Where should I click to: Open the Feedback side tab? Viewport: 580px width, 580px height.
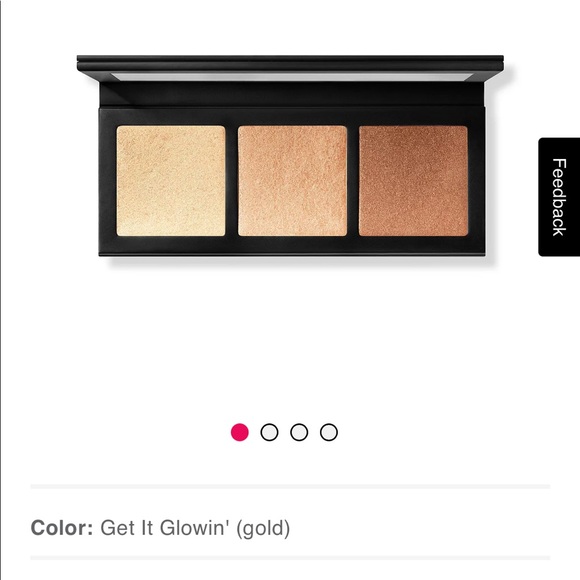pos(559,197)
